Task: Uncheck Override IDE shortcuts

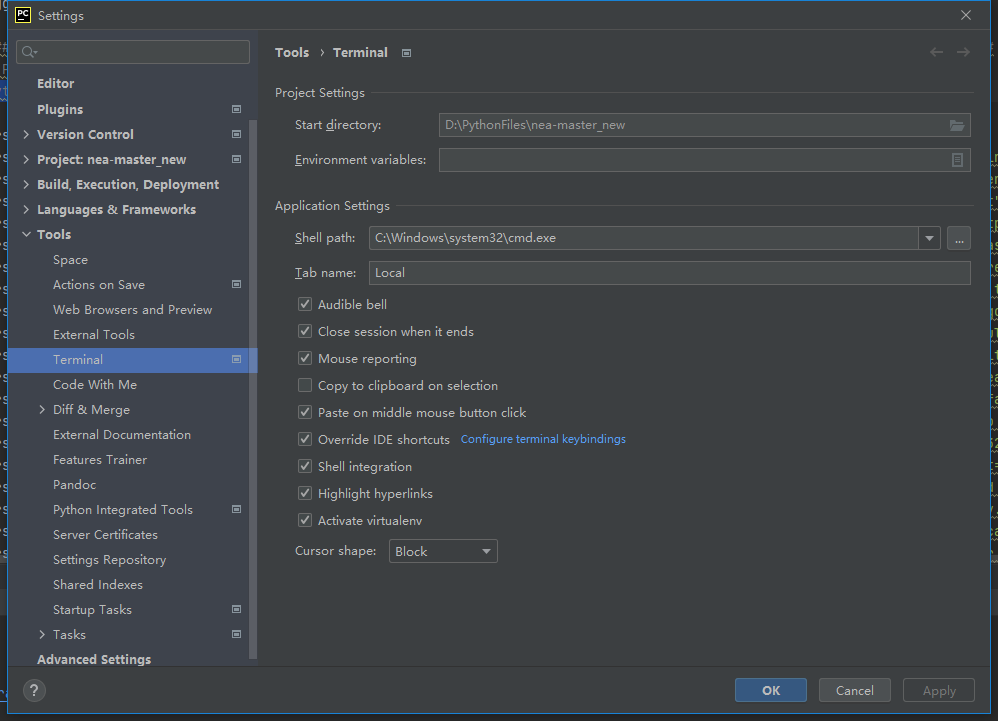Action: [305, 439]
